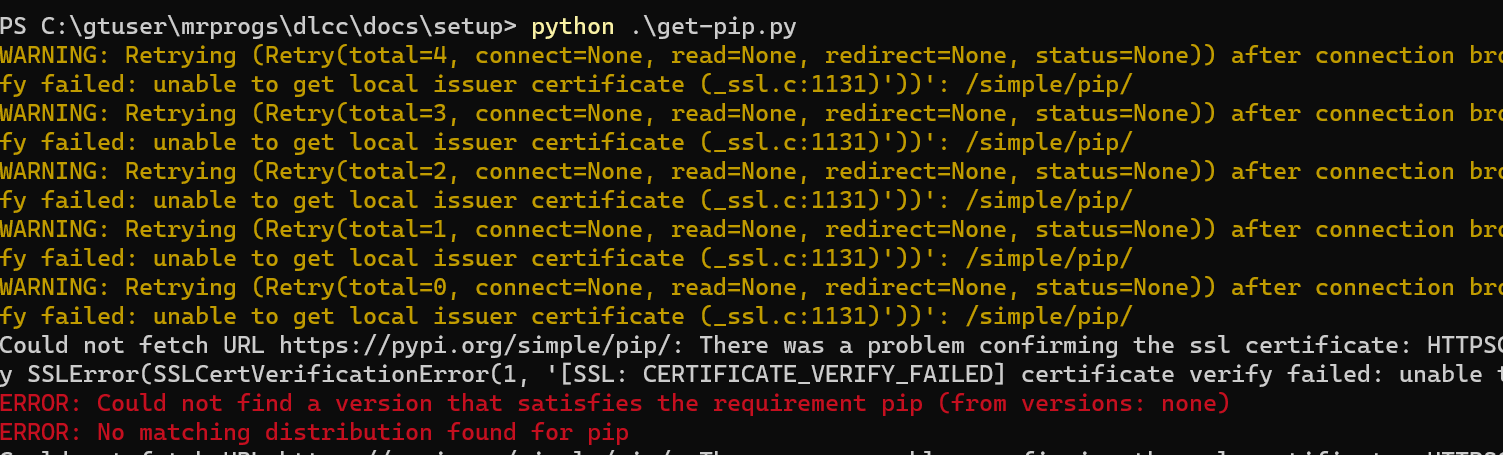Viewport: 1503px width, 455px height.
Task: Click the '(from versions: none)' text
Action: pos(1083,404)
